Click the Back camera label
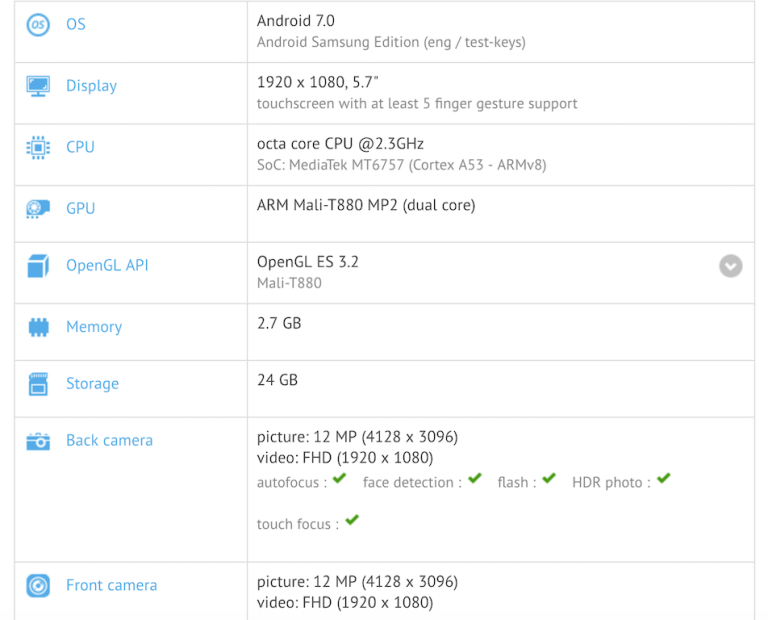This screenshot has height=620, width=768. [109, 441]
